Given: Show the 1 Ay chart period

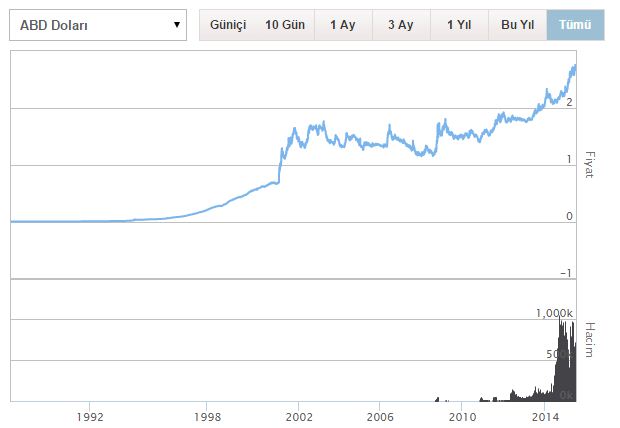Looking at the screenshot, I should (x=343, y=24).
